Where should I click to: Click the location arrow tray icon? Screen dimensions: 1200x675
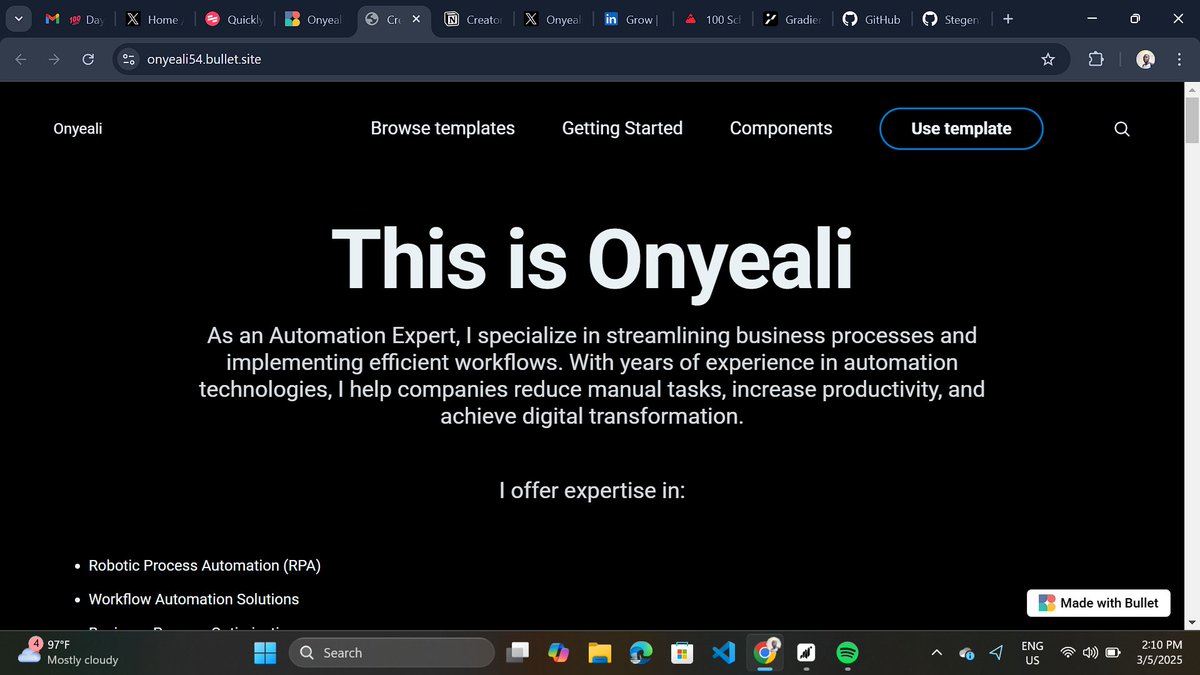pos(996,653)
